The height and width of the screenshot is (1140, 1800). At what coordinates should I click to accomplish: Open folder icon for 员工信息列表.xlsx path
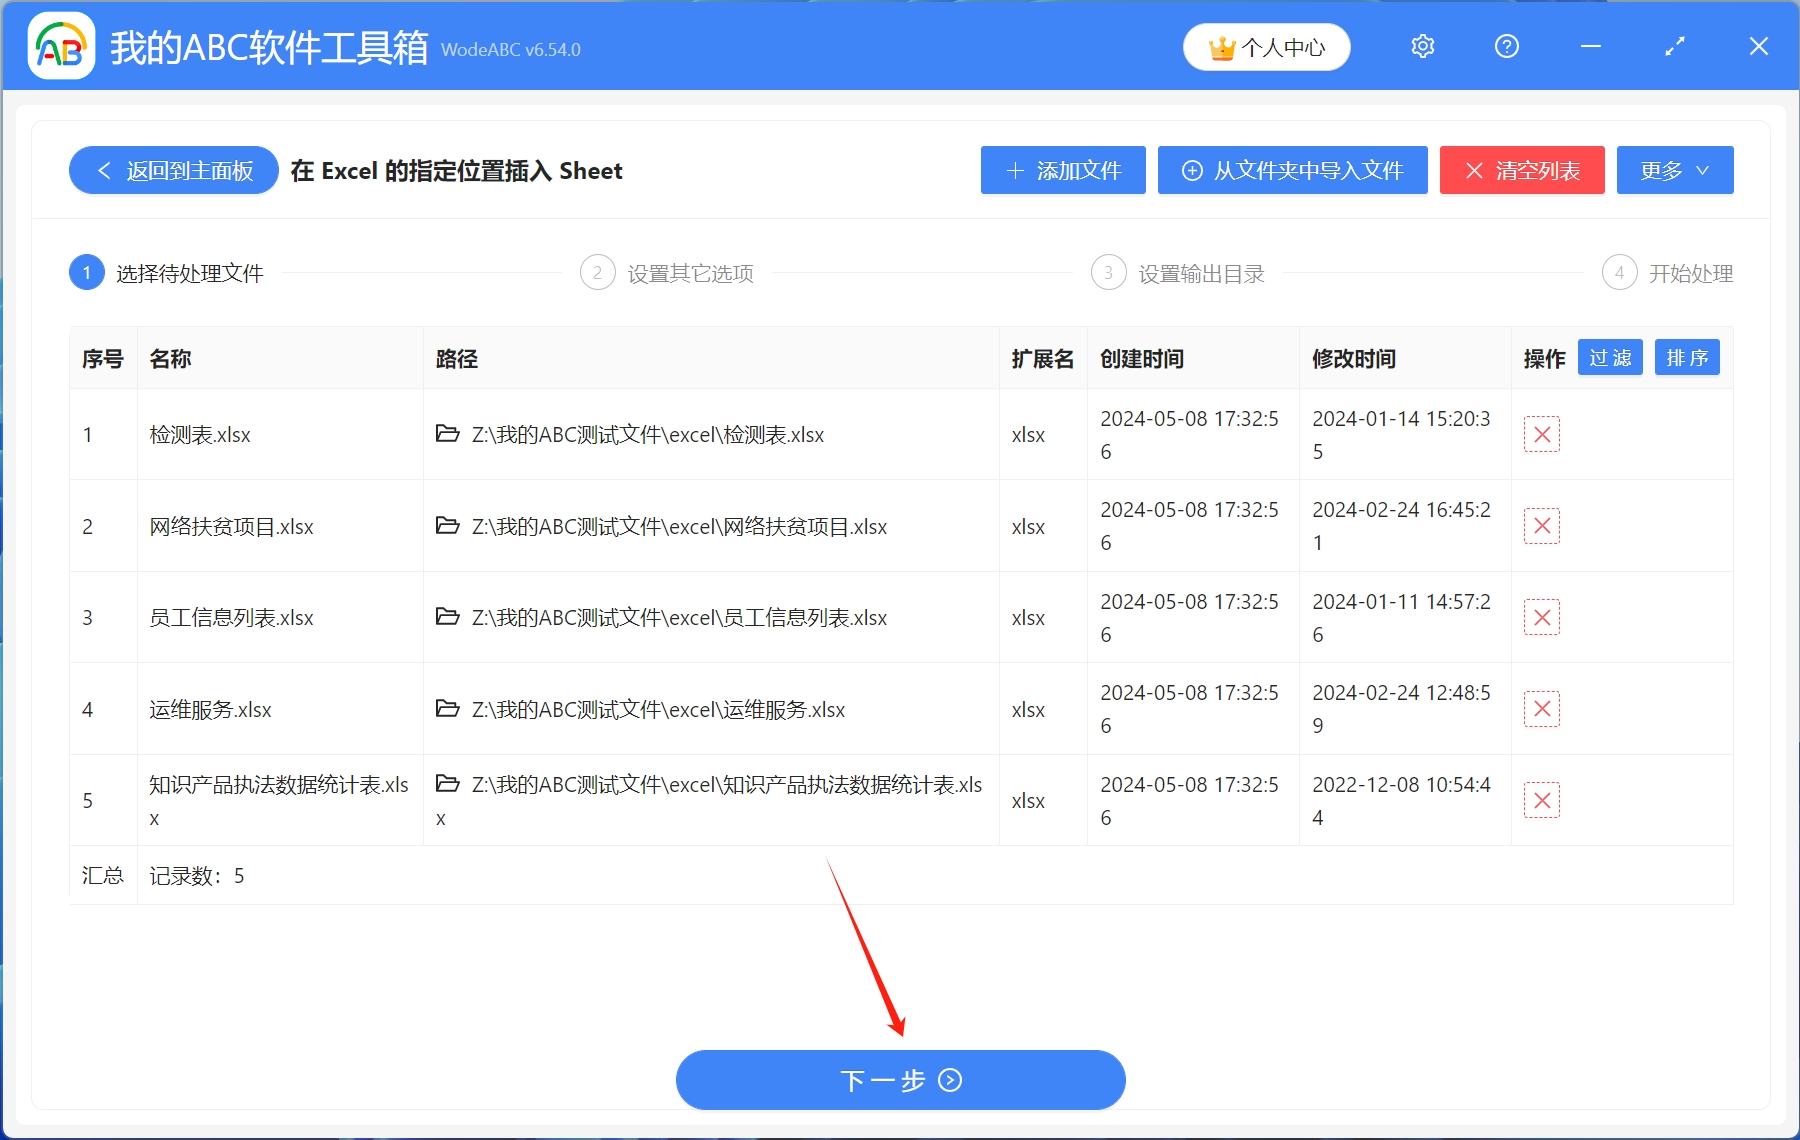448,617
